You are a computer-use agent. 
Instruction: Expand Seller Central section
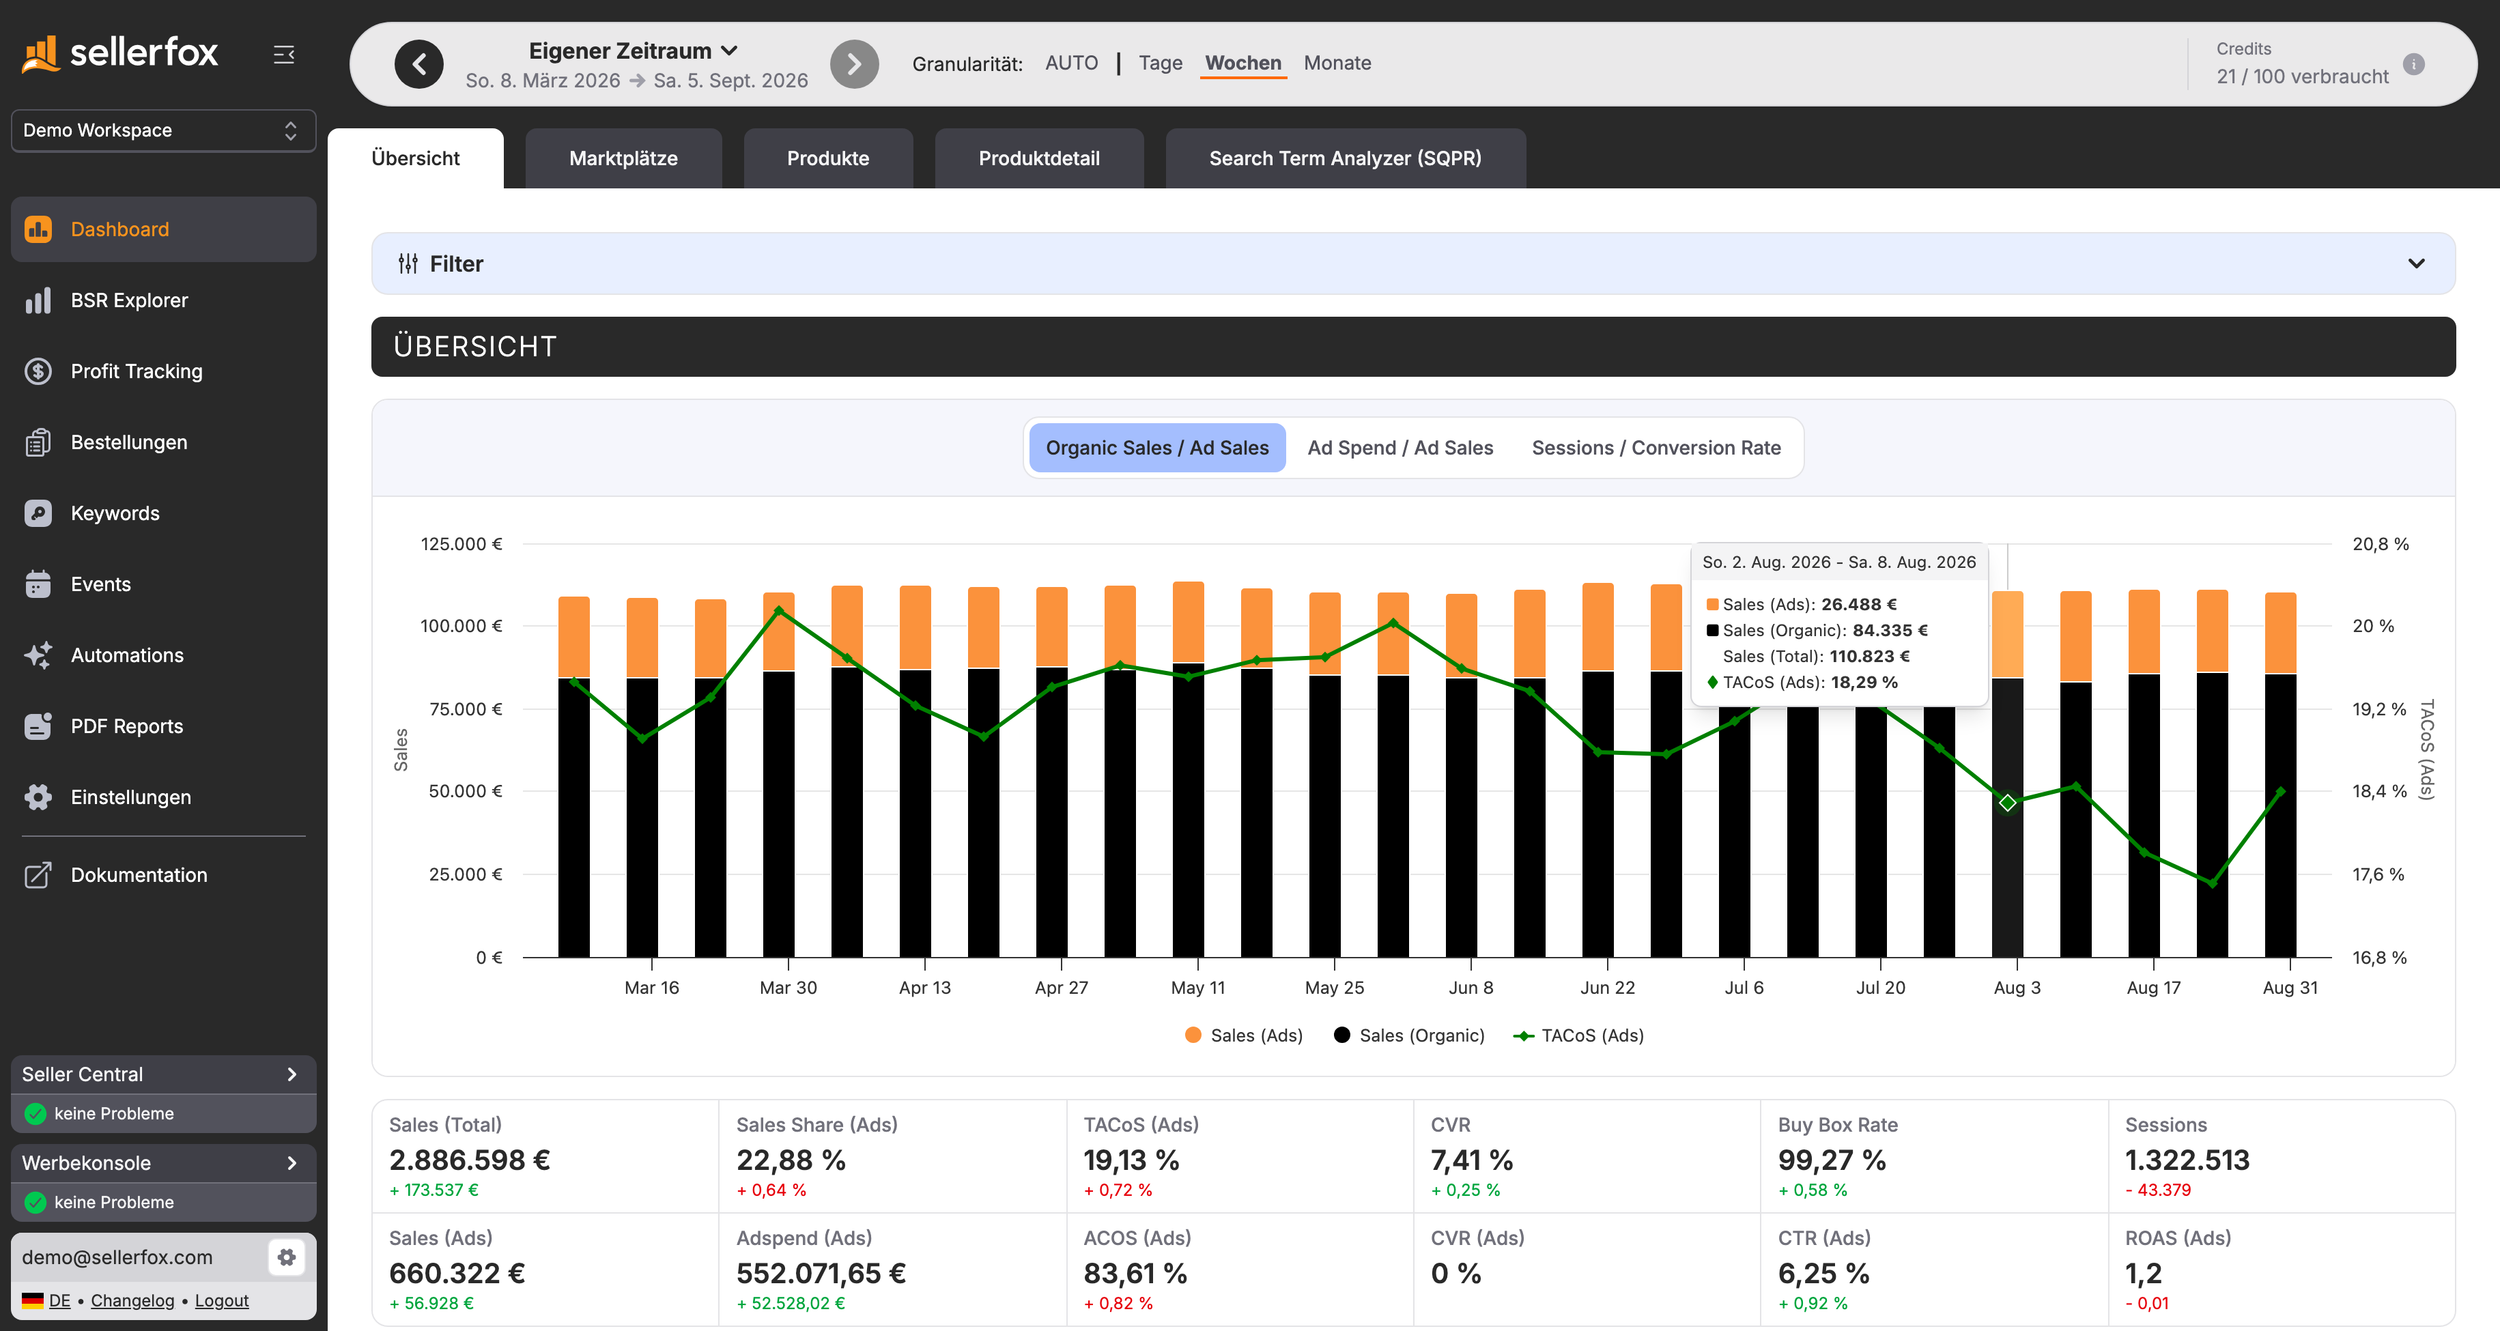click(x=164, y=1074)
